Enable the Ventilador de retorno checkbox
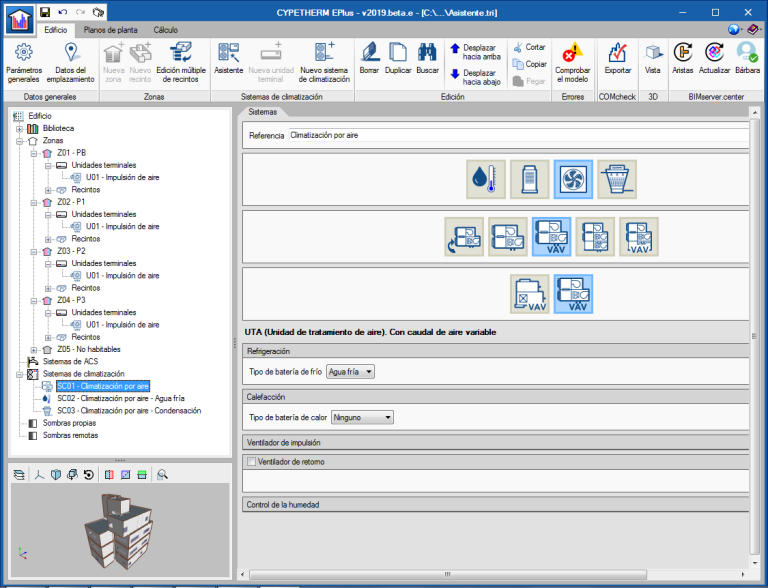The width and height of the screenshot is (768, 588). (x=251, y=461)
